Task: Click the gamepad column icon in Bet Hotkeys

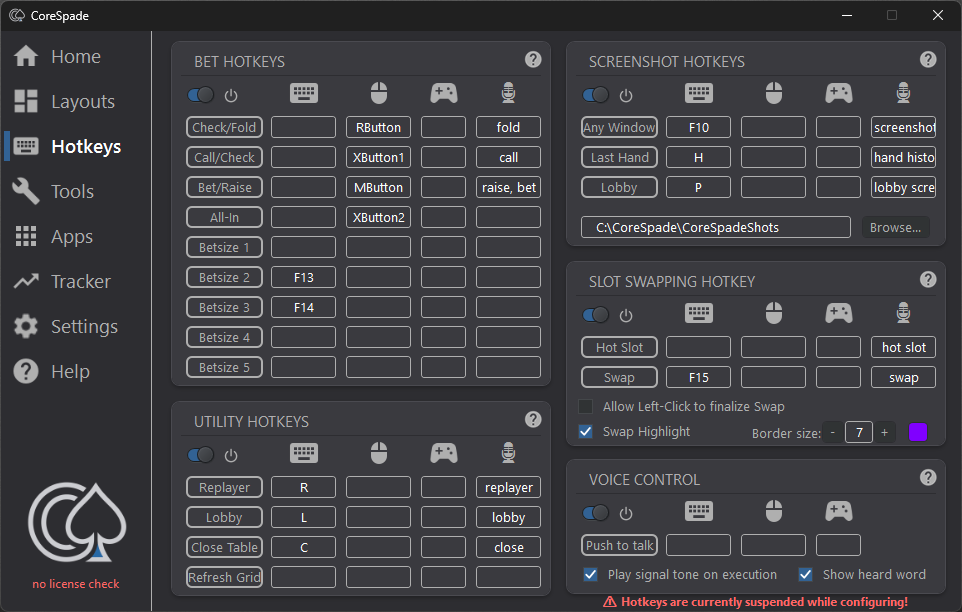Action: 444,93
